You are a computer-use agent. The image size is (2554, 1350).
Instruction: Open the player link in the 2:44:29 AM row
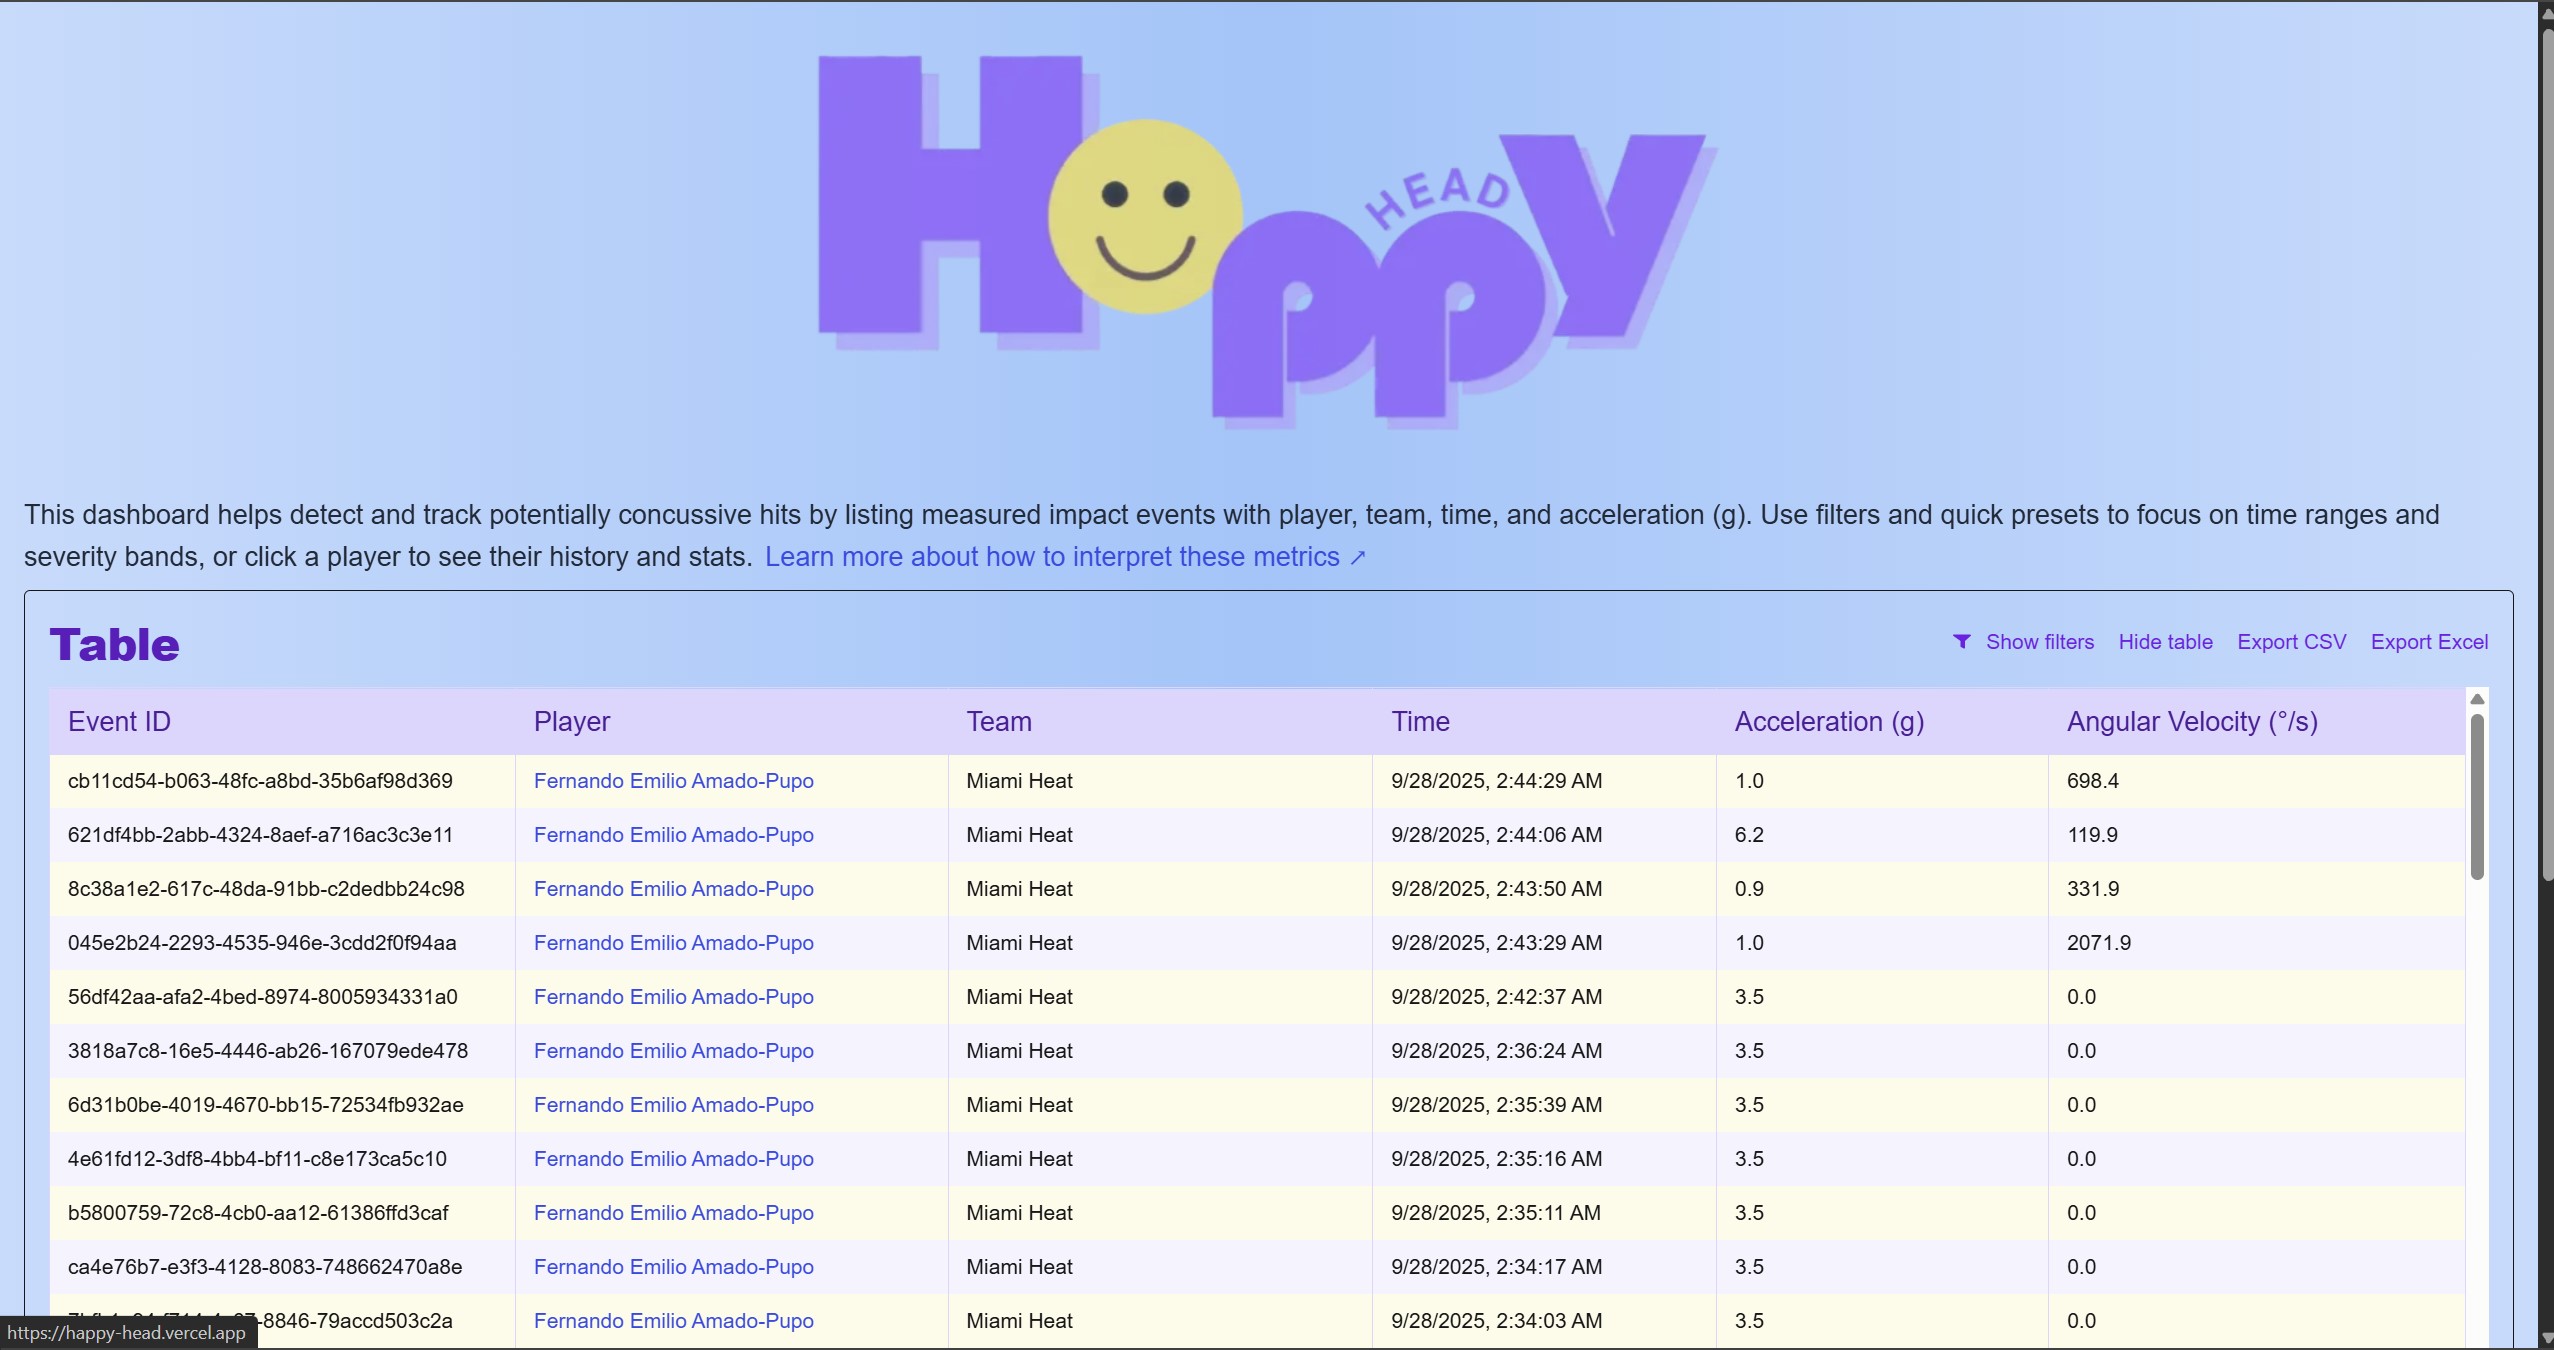click(673, 781)
